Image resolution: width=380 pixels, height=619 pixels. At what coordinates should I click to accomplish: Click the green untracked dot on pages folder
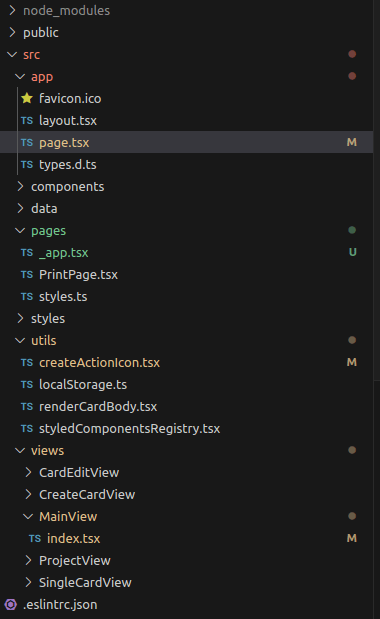(x=352, y=230)
